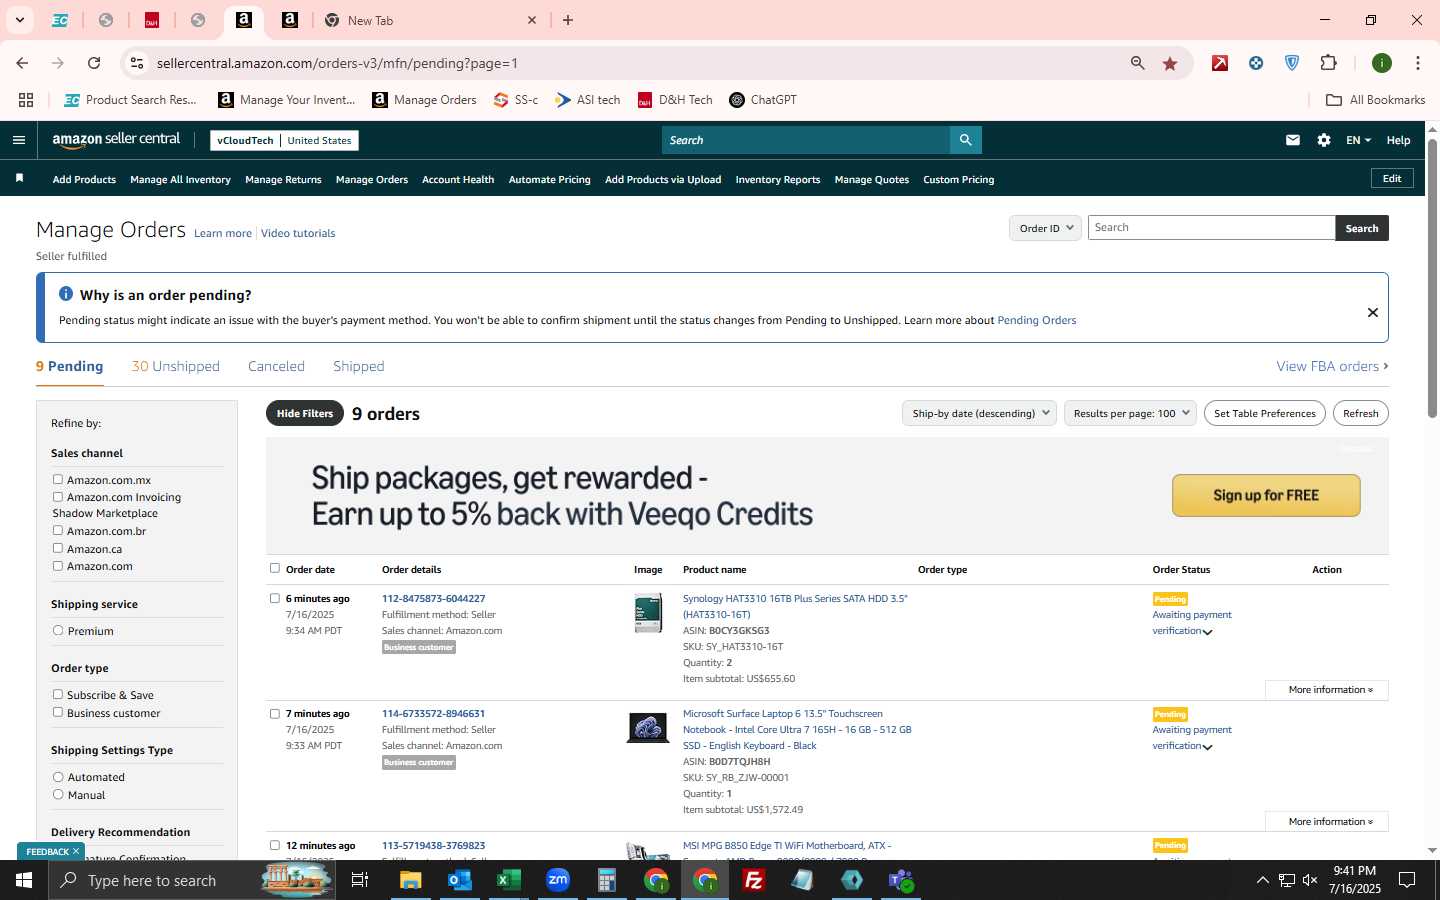Open the tab search dropdown arrow
The image size is (1440, 900).
click(20, 20)
